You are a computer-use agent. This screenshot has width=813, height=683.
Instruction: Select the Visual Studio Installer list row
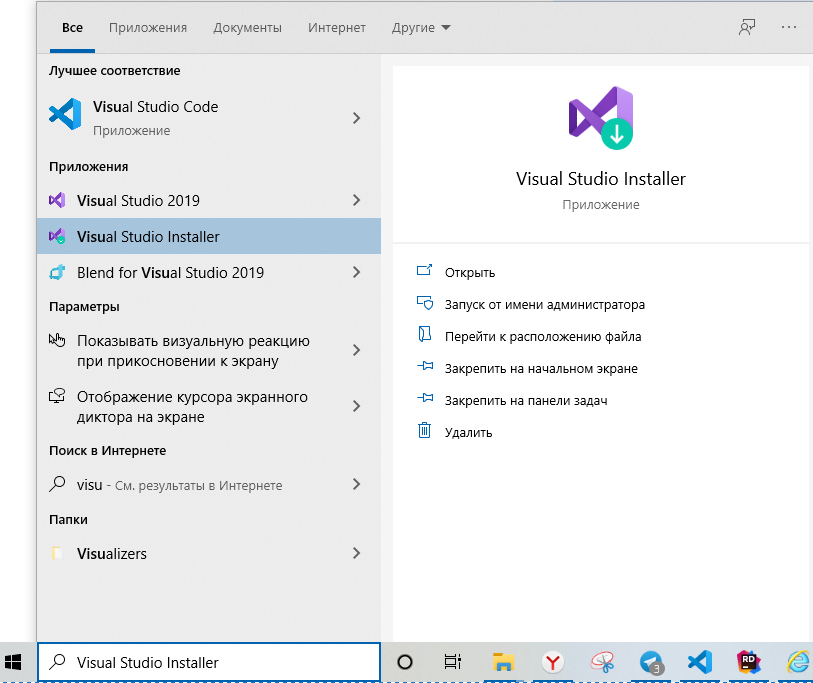coord(208,236)
